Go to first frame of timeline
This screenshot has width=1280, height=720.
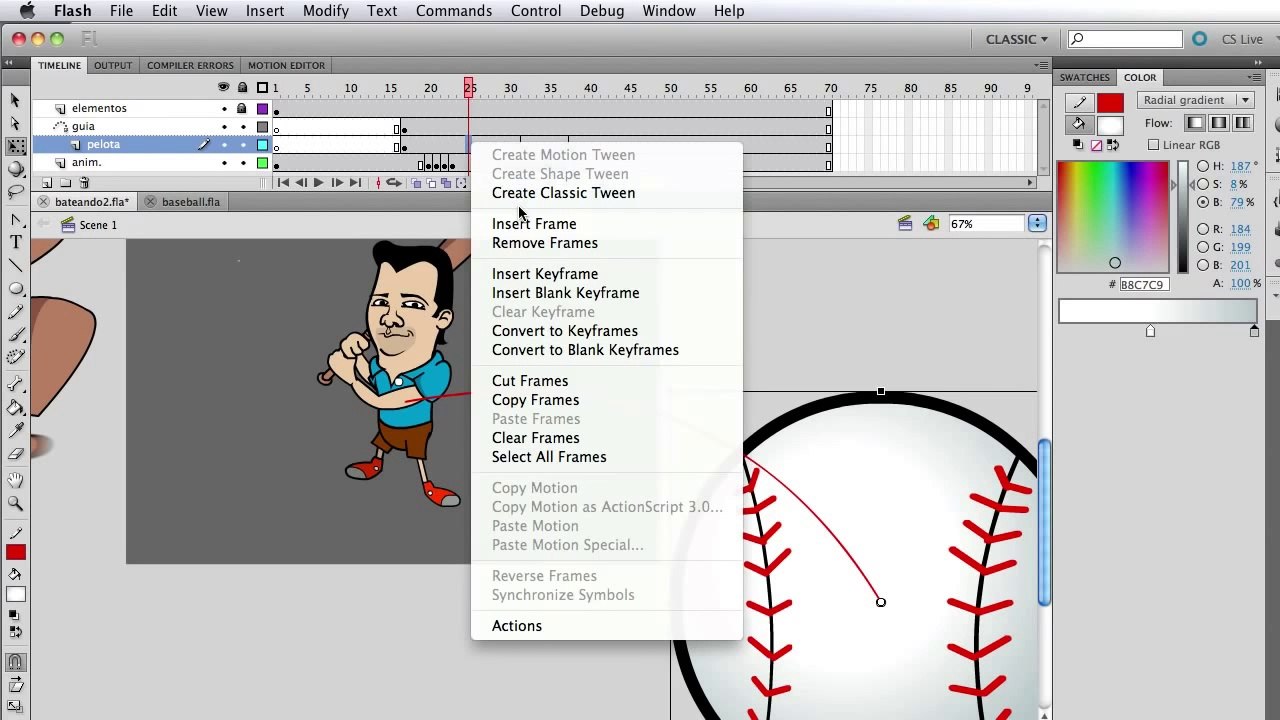coord(284,183)
